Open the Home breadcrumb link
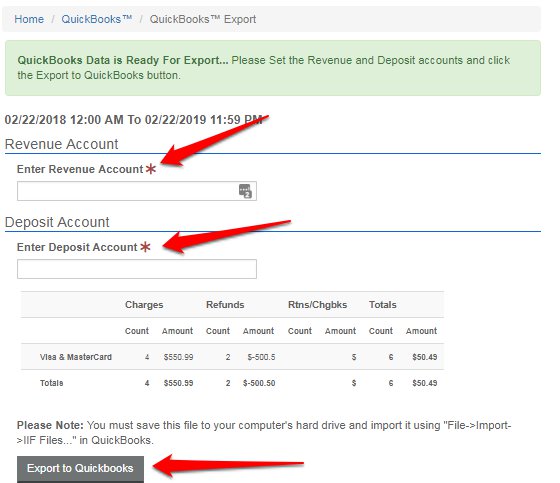560x483 pixels. point(29,19)
